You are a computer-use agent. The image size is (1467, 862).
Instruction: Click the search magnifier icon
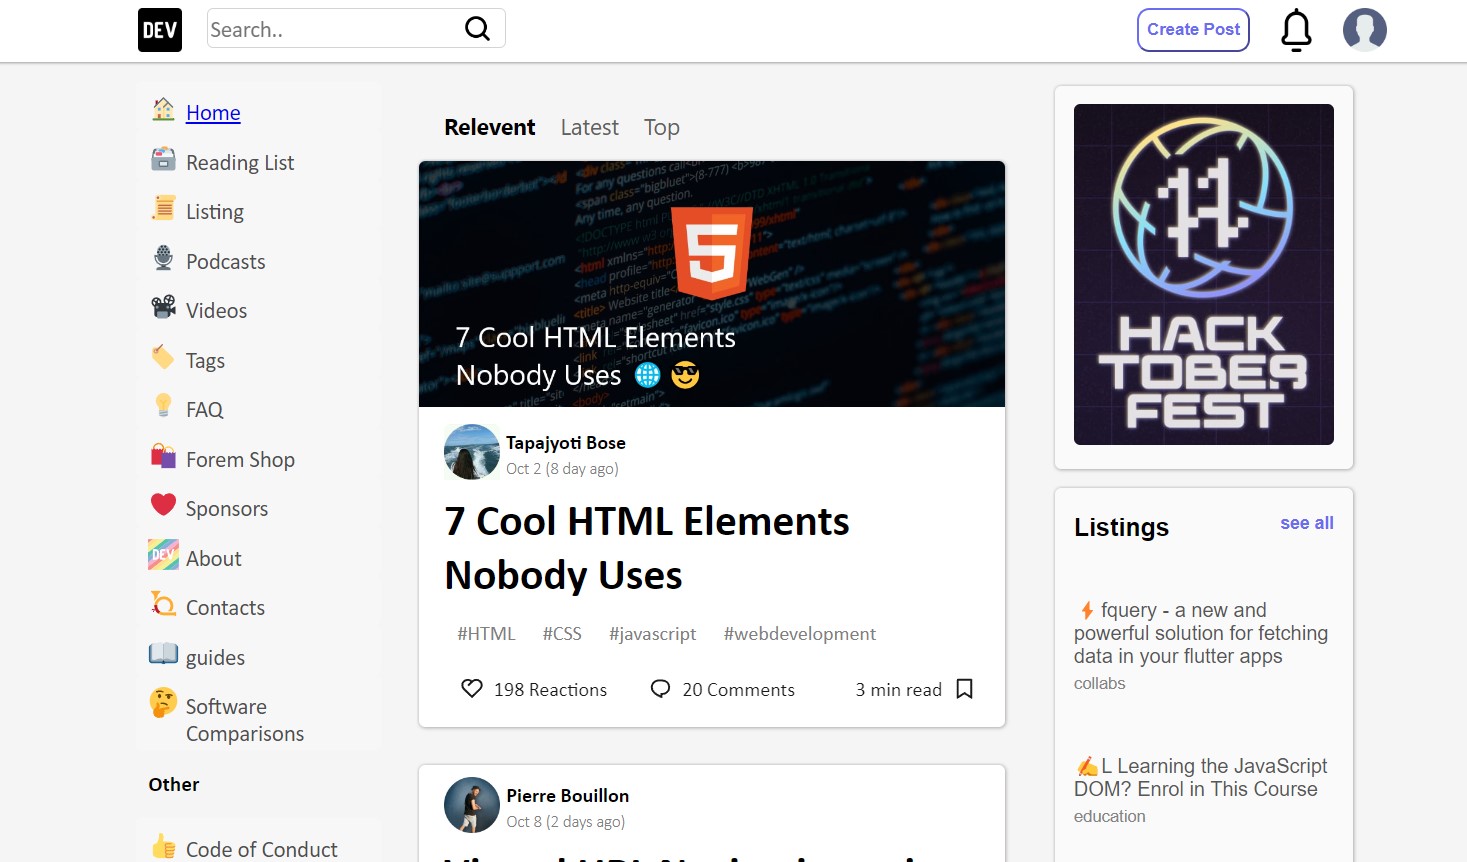(477, 29)
